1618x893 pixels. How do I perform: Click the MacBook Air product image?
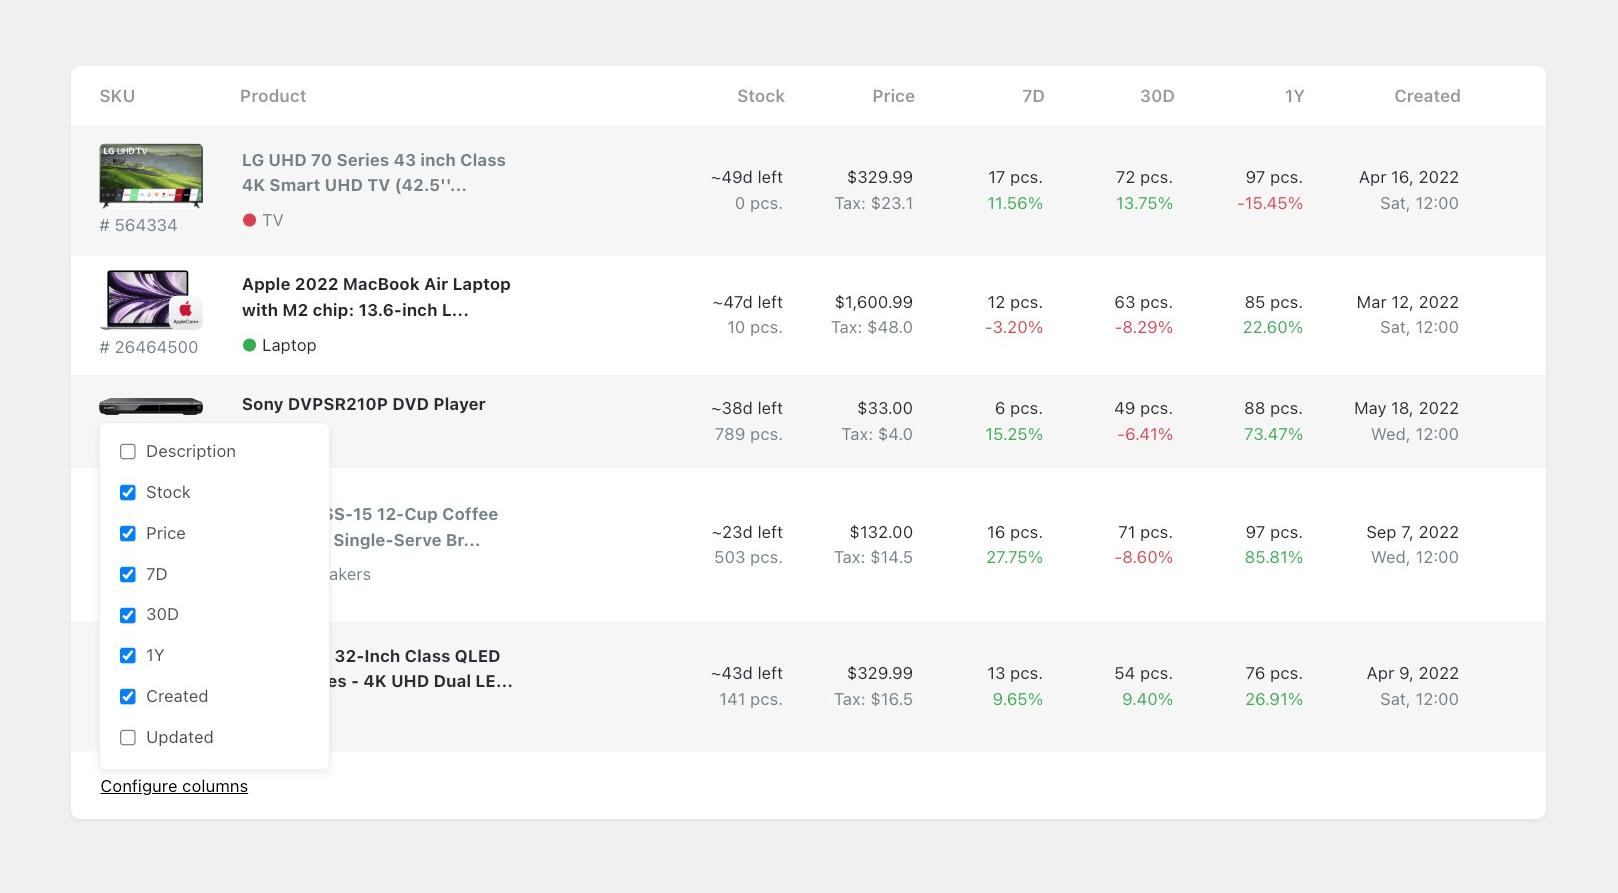151,299
